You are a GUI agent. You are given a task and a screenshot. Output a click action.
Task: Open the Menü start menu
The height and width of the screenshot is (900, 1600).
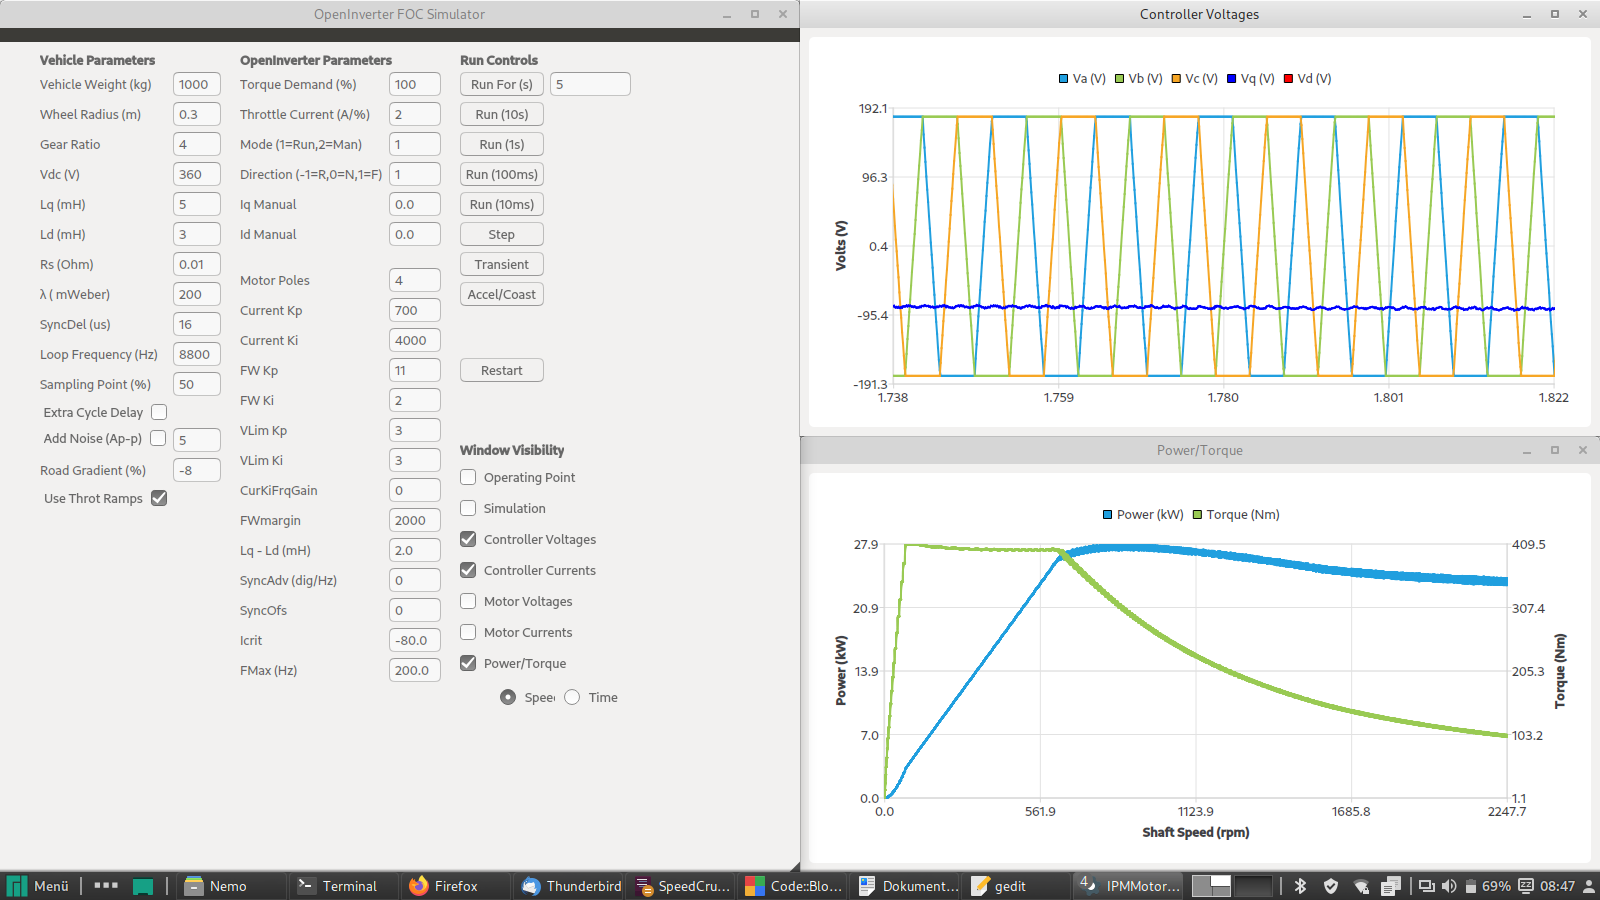click(x=39, y=886)
